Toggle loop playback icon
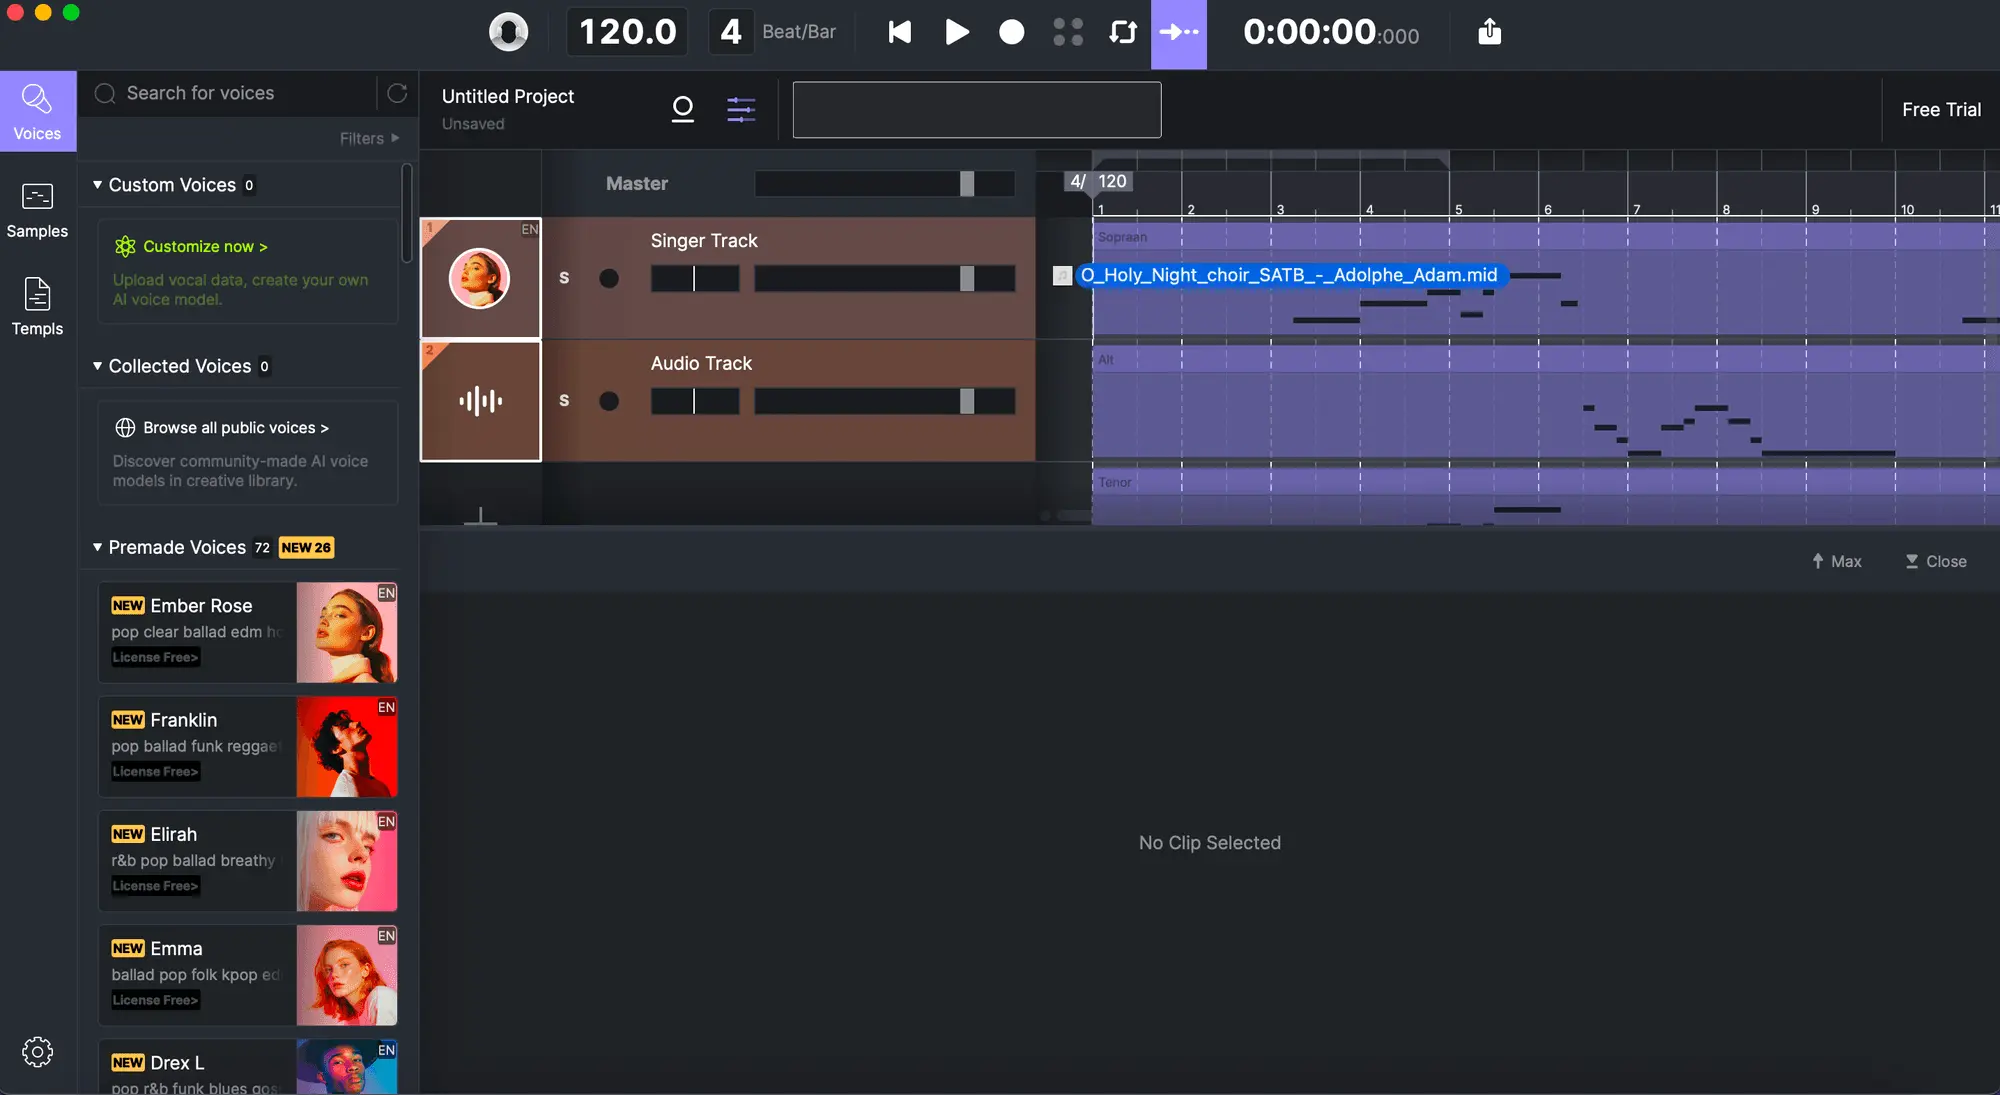 point(1123,32)
